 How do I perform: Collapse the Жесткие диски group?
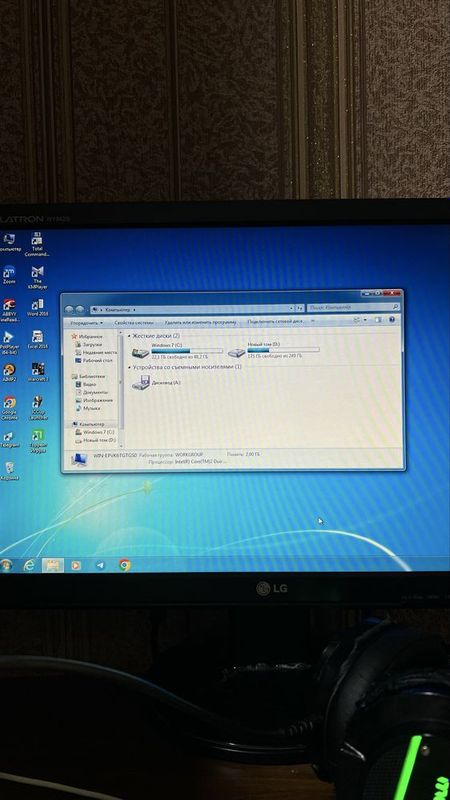[x=129, y=336]
